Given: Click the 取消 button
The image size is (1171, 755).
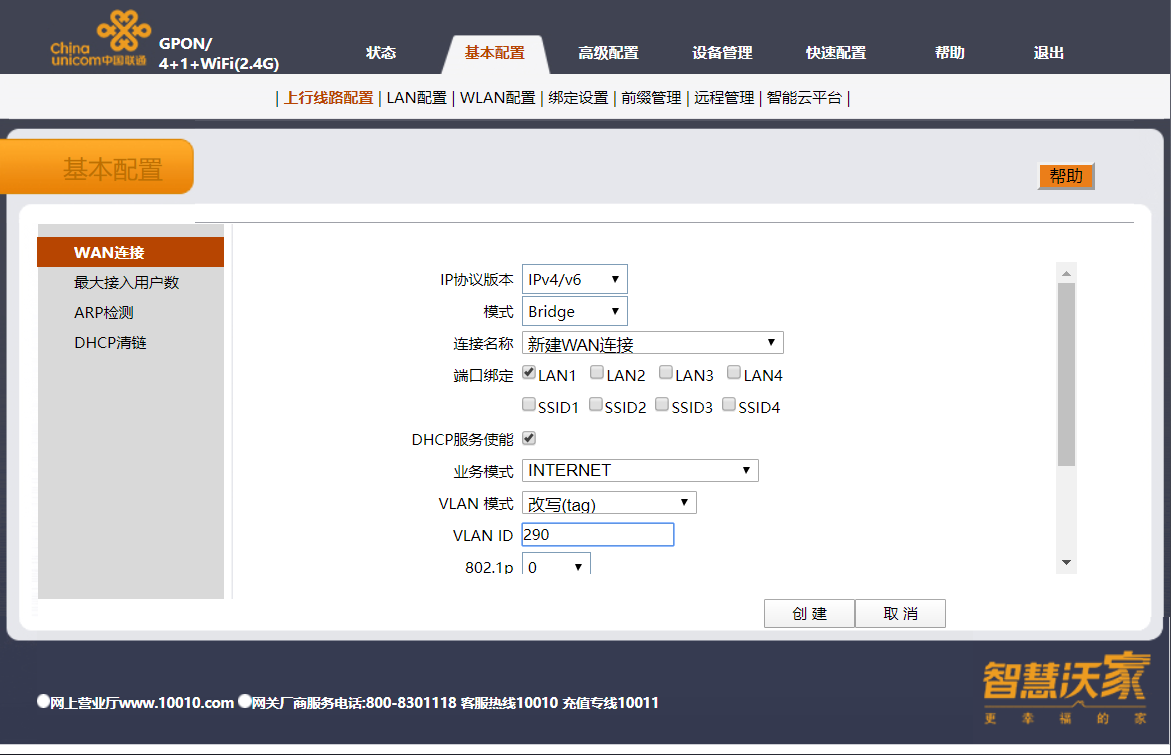Looking at the screenshot, I should click(x=900, y=613).
